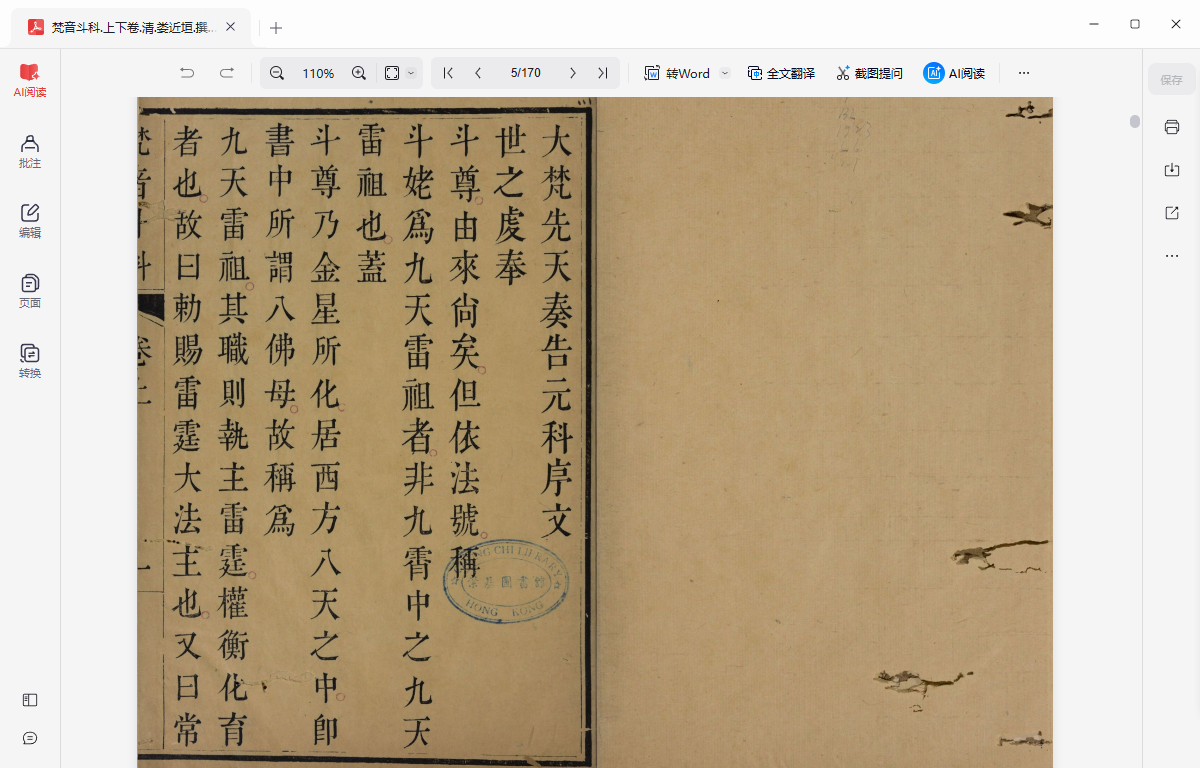Click the scanned document page
The image size is (1200, 768).
[x=595, y=432]
